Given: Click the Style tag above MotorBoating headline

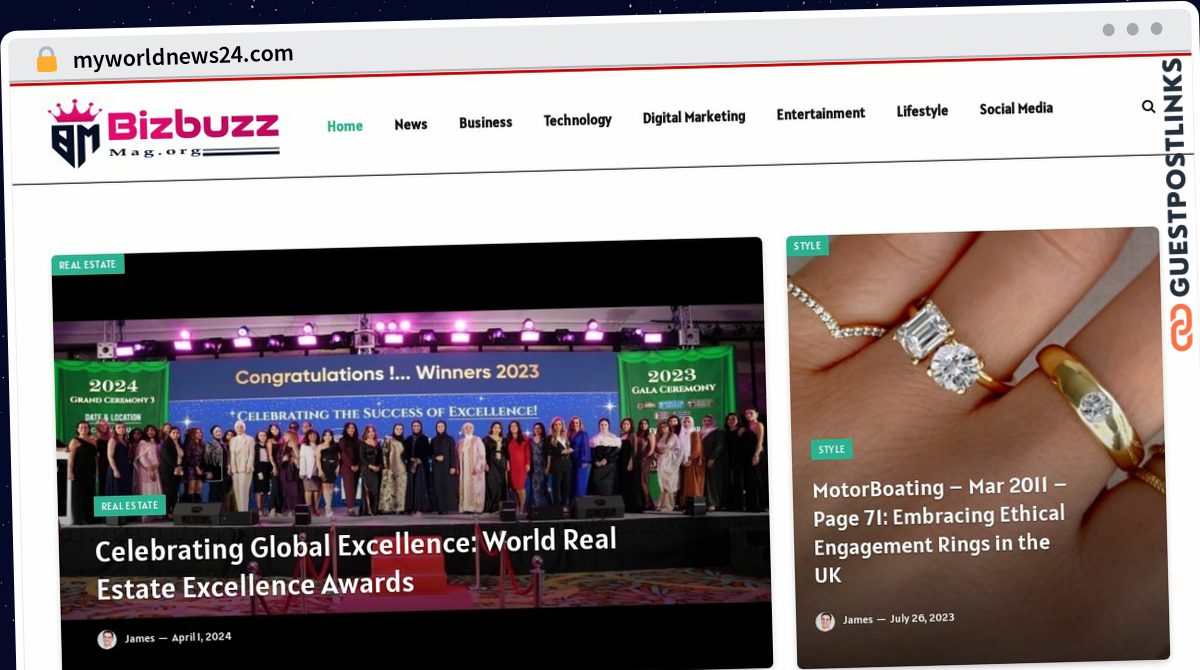Looking at the screenshot, I should [x=832, y=450].
